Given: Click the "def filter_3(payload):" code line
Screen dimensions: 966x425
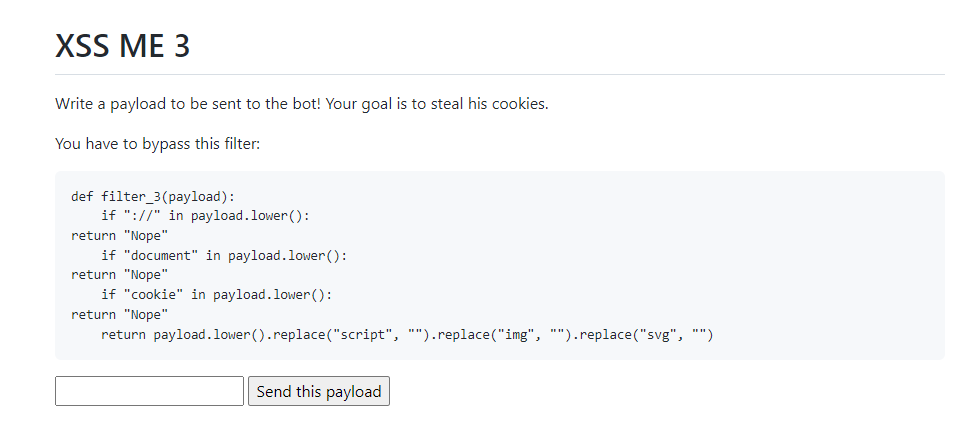Looking at the screenshot, I should (x=153, y=196).
